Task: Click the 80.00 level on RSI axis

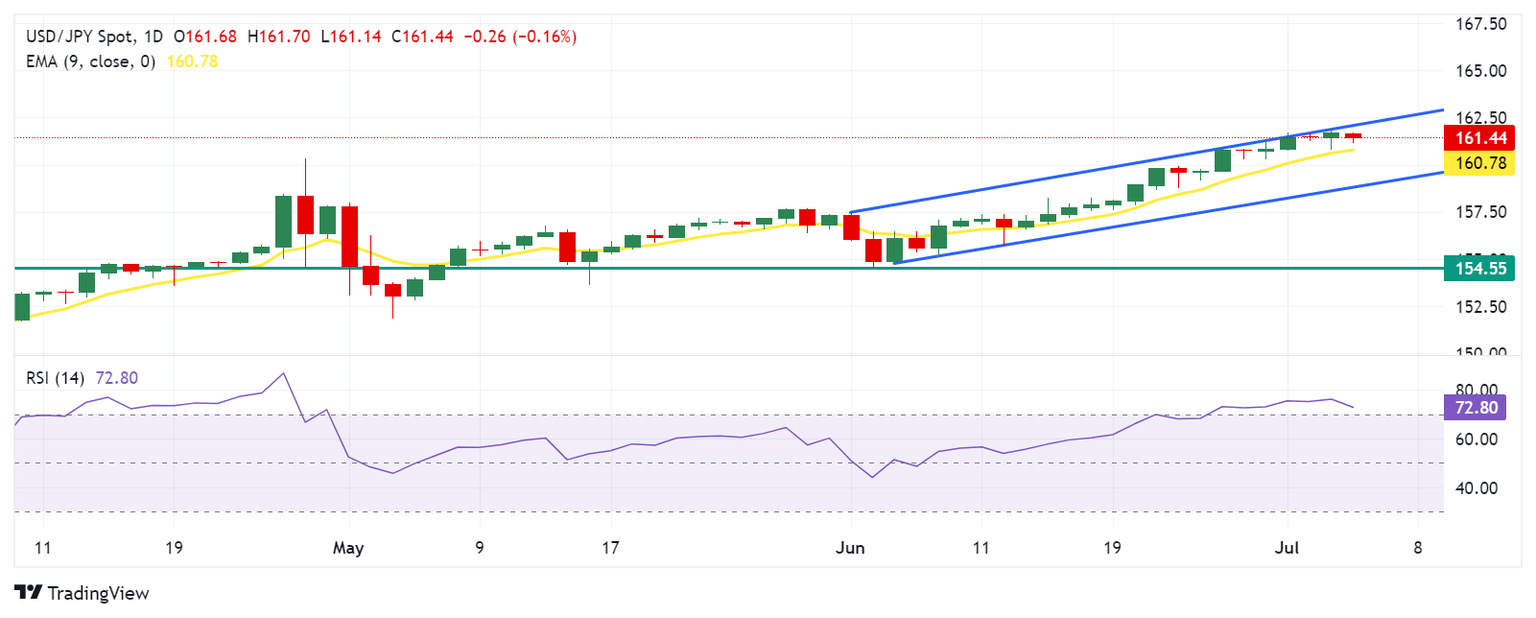Action: (x=1475, y=390)
